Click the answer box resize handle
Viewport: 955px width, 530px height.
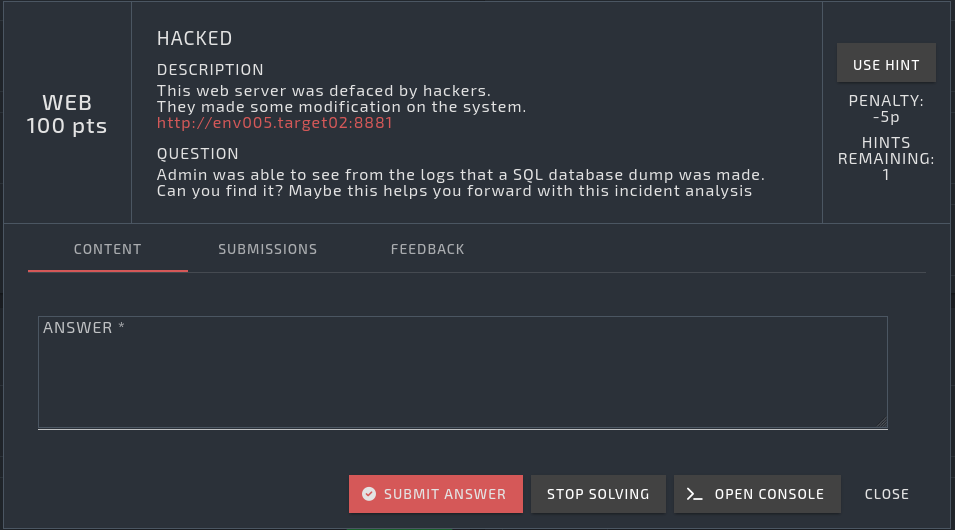(x=881, y=423)
